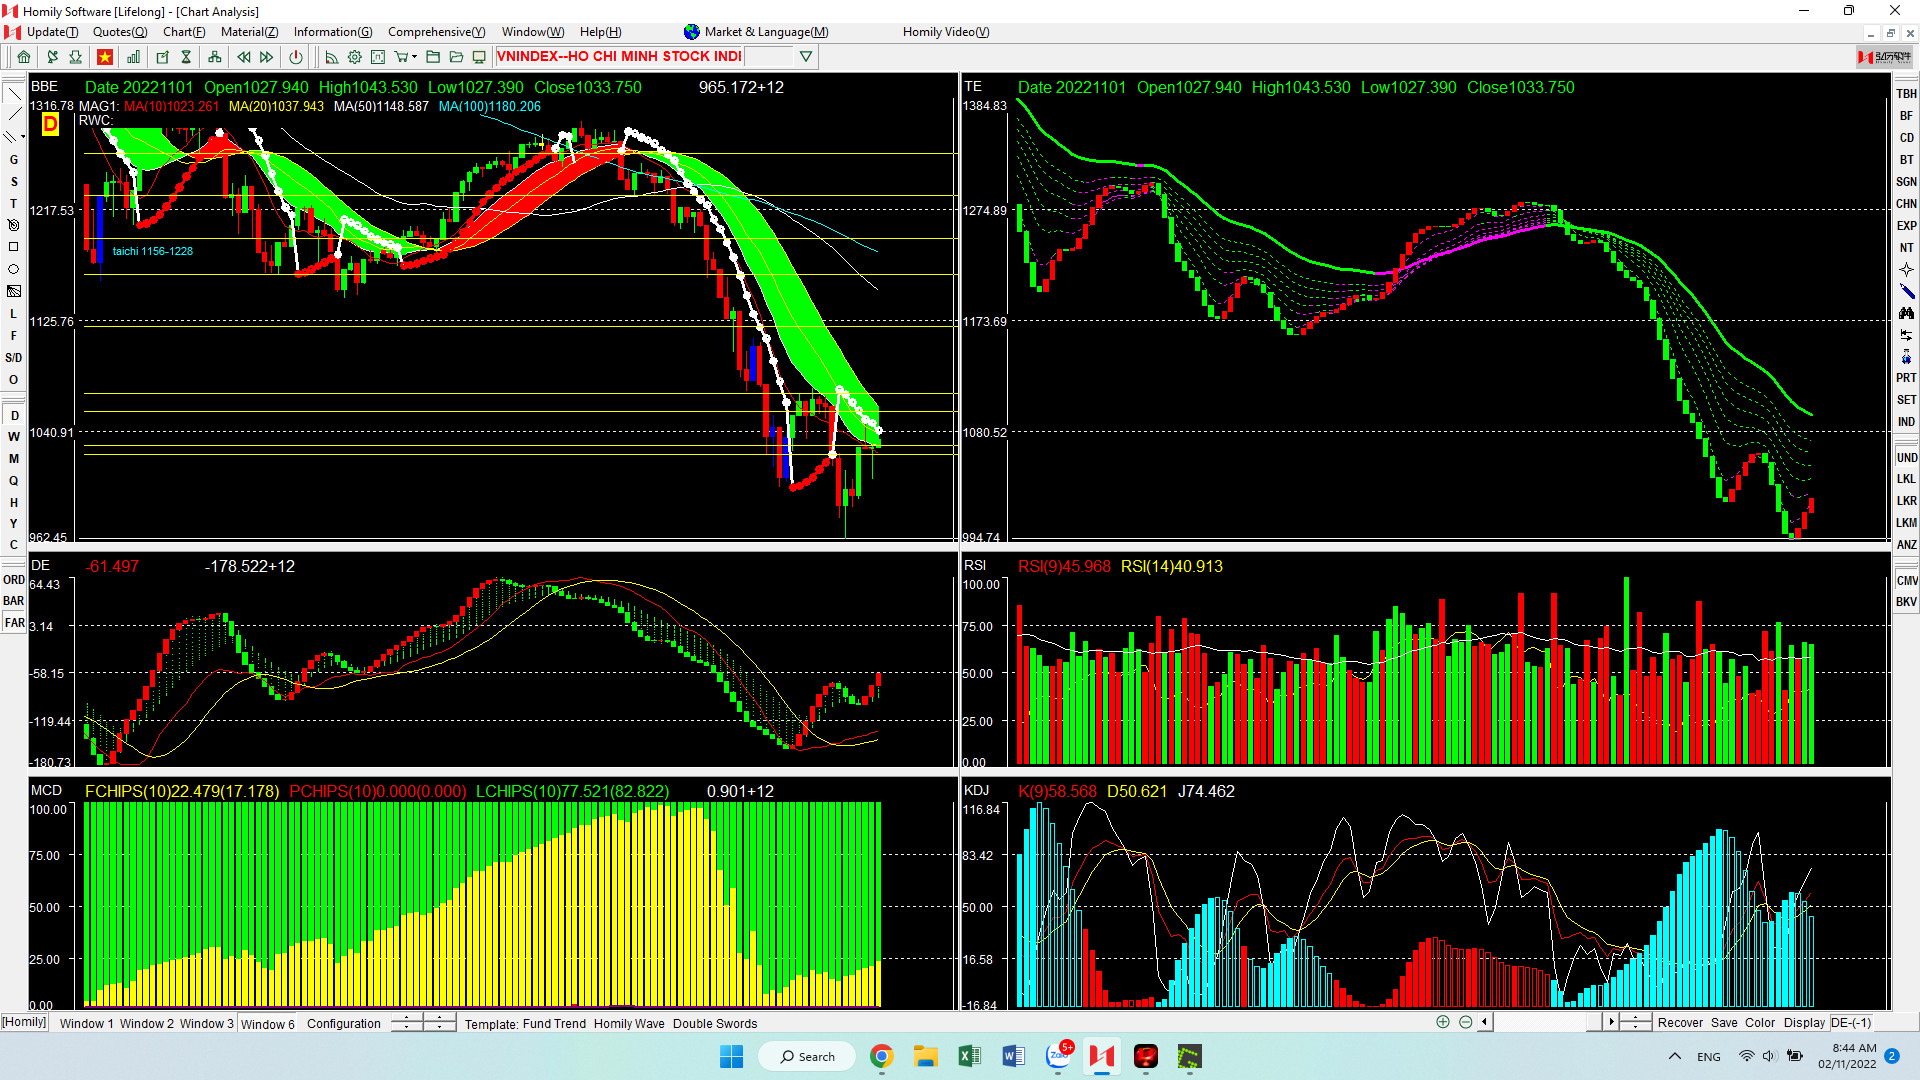Viewport: 1920px width, 1080px height.
Task: Switch to the Window 2 tab
Action: [x=147, y=1023]
